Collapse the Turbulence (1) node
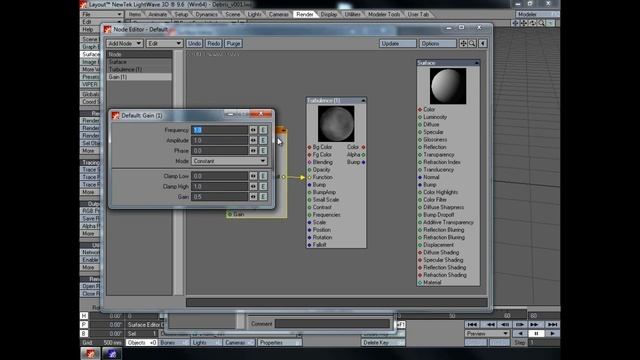Image resolution: width=640 pixels, height=360 pixels. click(363, 100)
